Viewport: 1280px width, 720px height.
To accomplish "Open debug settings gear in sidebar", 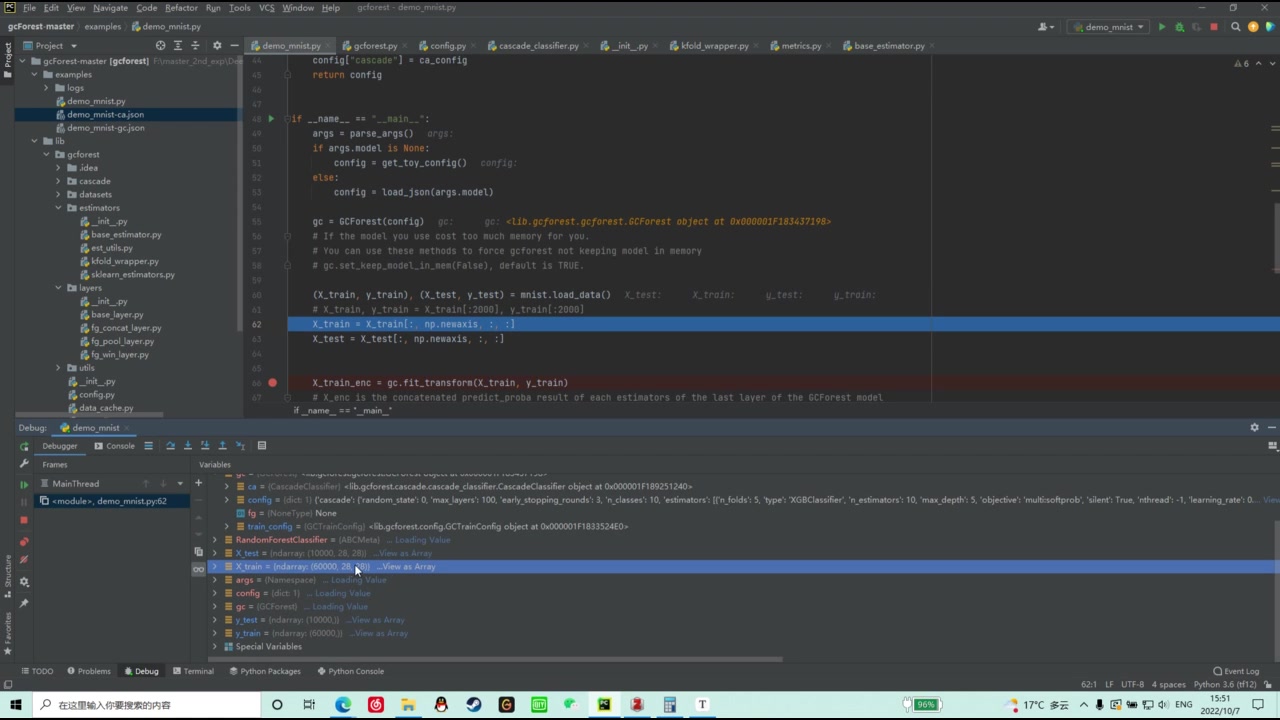I will pos(24,582).
